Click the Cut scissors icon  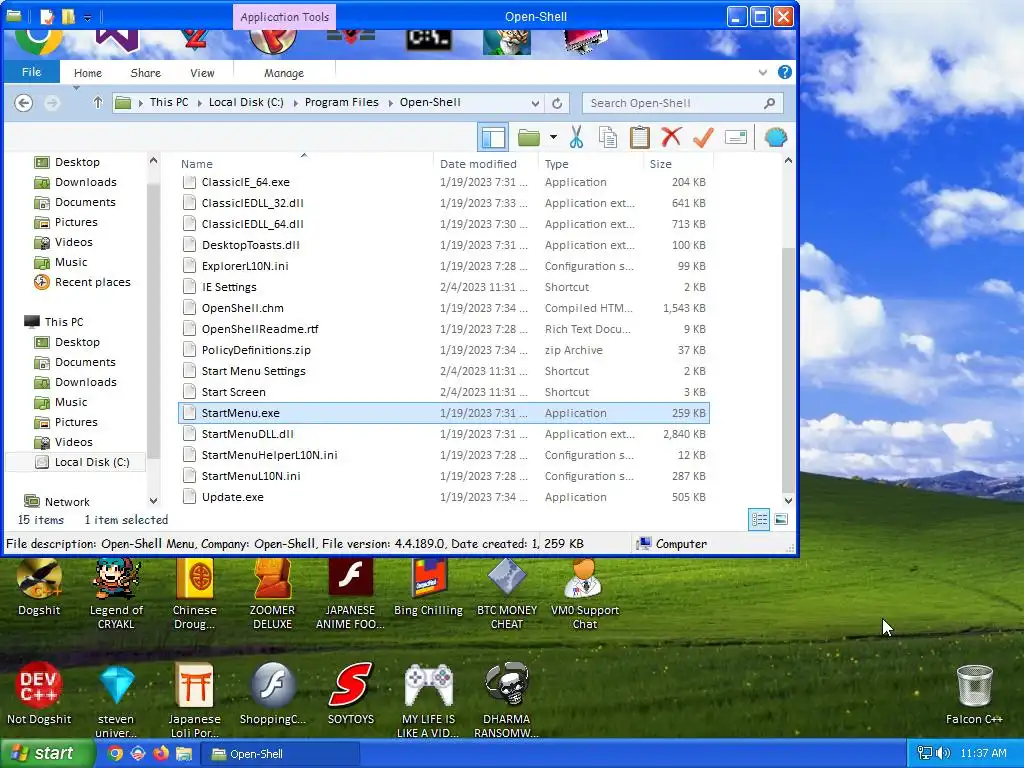tap(576, 138)
